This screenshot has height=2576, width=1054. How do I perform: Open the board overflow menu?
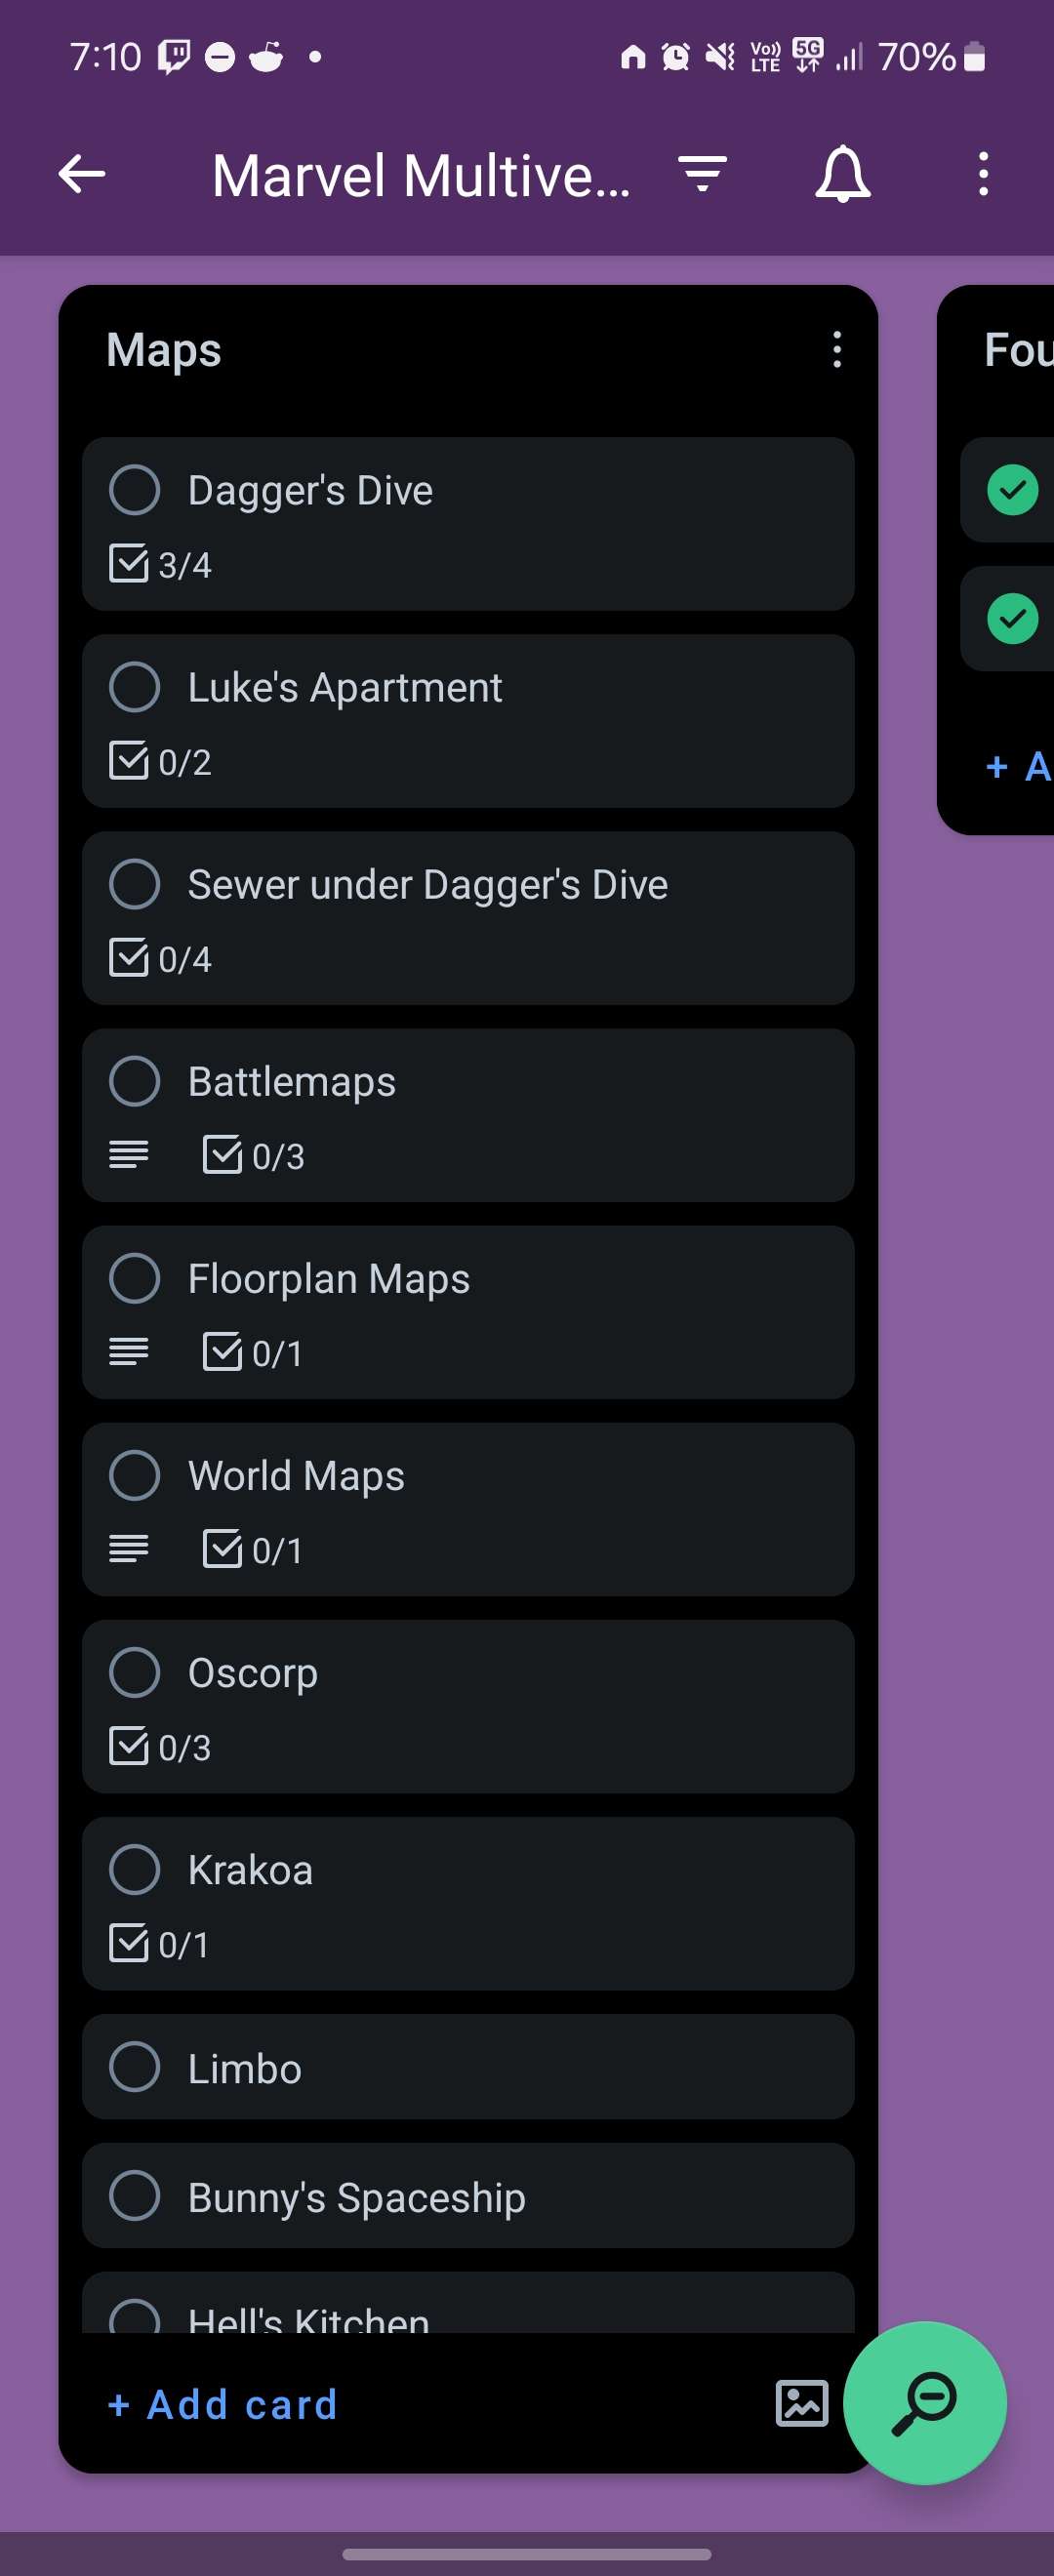983,175
